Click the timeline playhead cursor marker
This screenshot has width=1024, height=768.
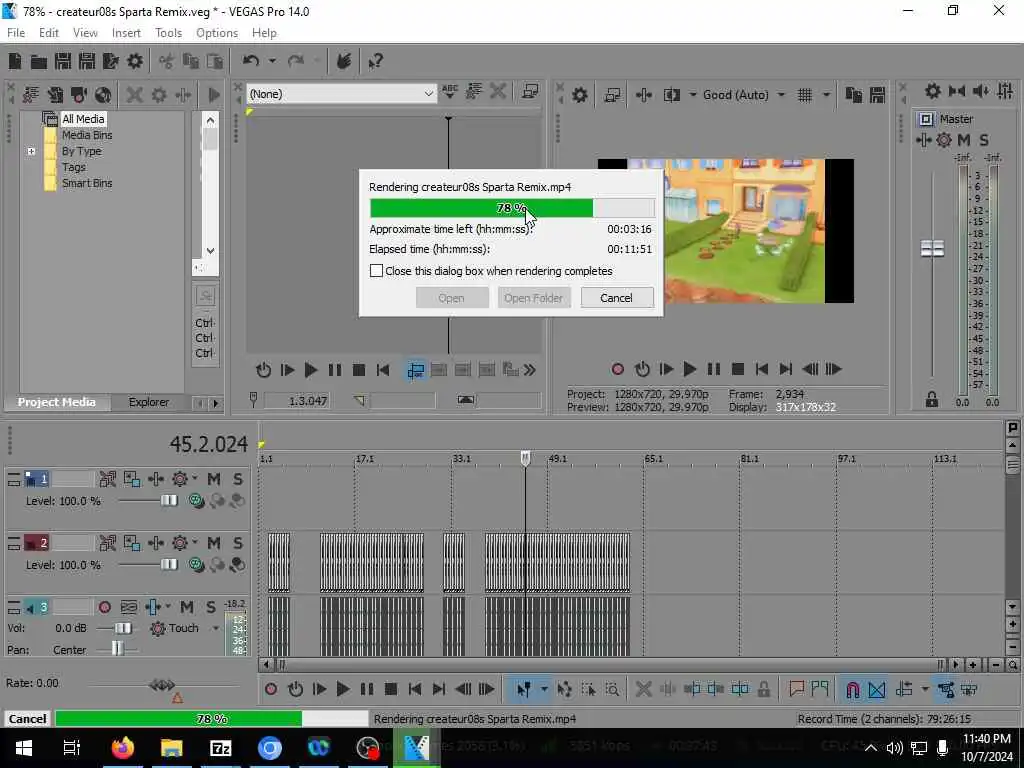[525, 458]
